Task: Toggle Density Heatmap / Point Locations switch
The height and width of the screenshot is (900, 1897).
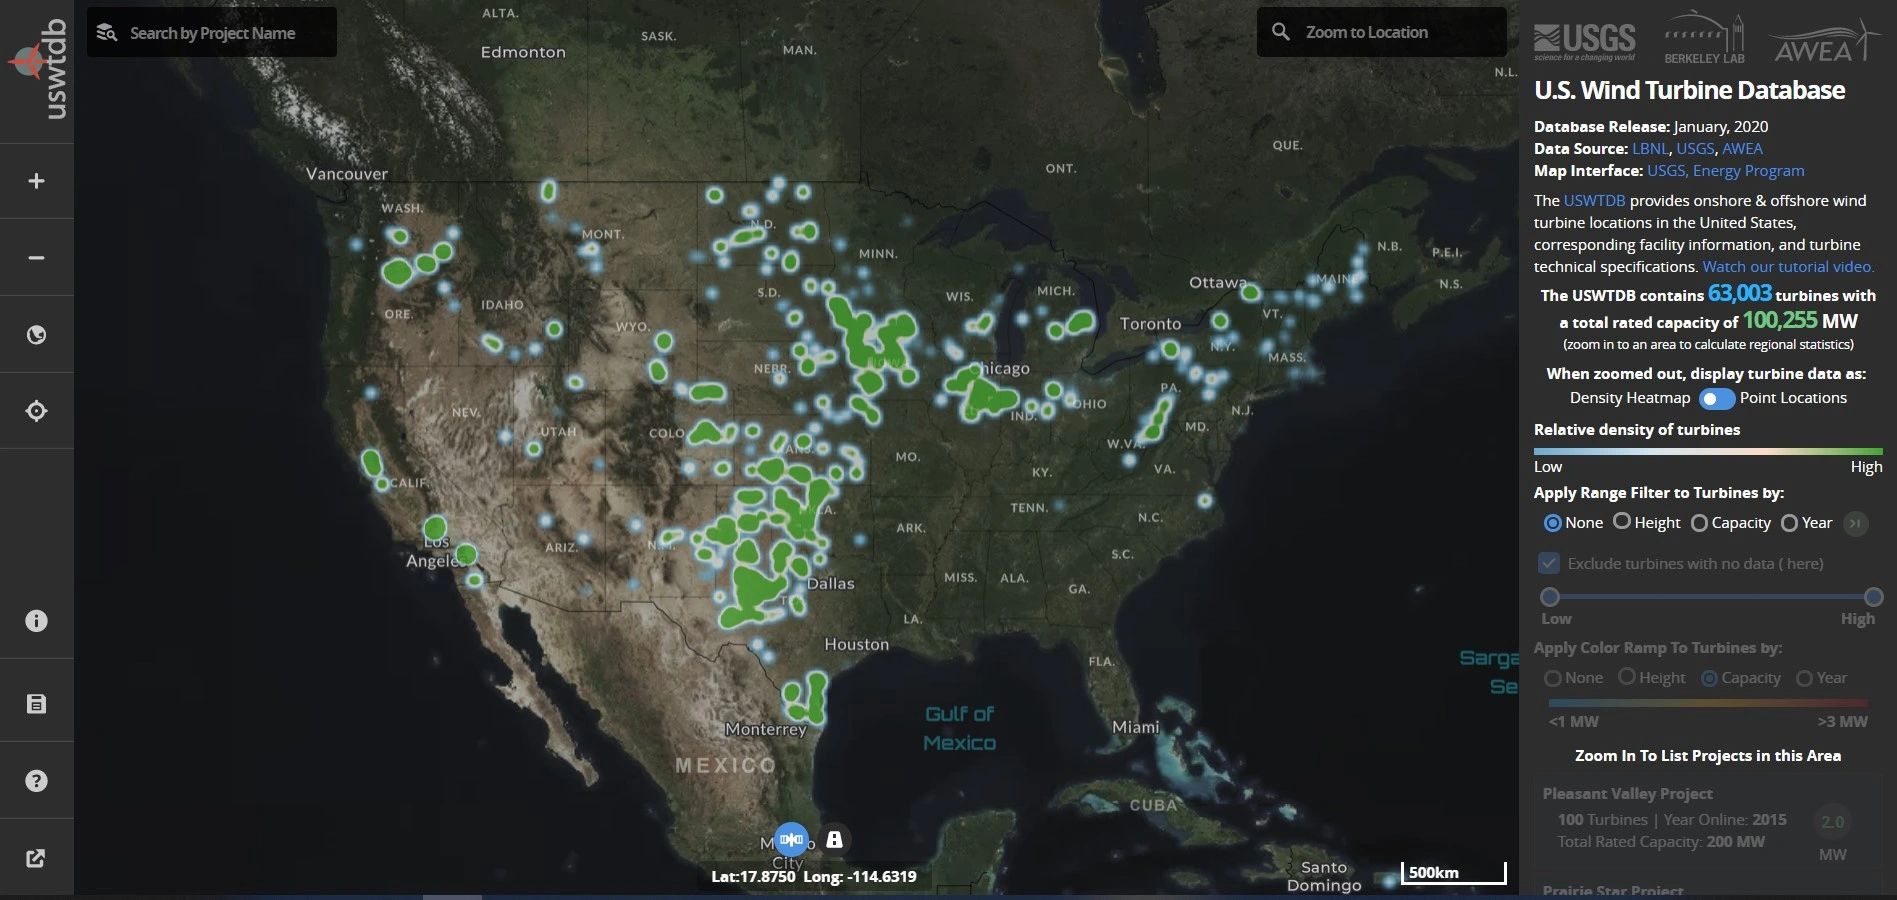Action: [1716, 398]
